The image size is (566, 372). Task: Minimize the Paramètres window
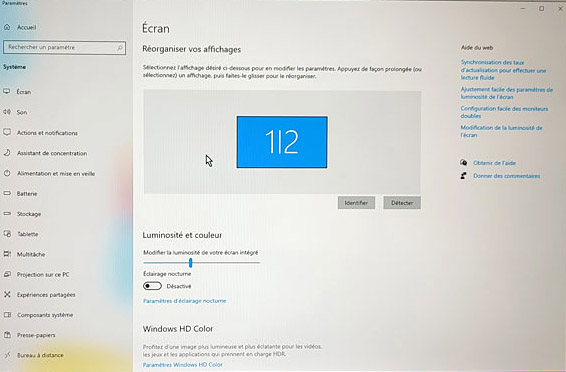523,8
